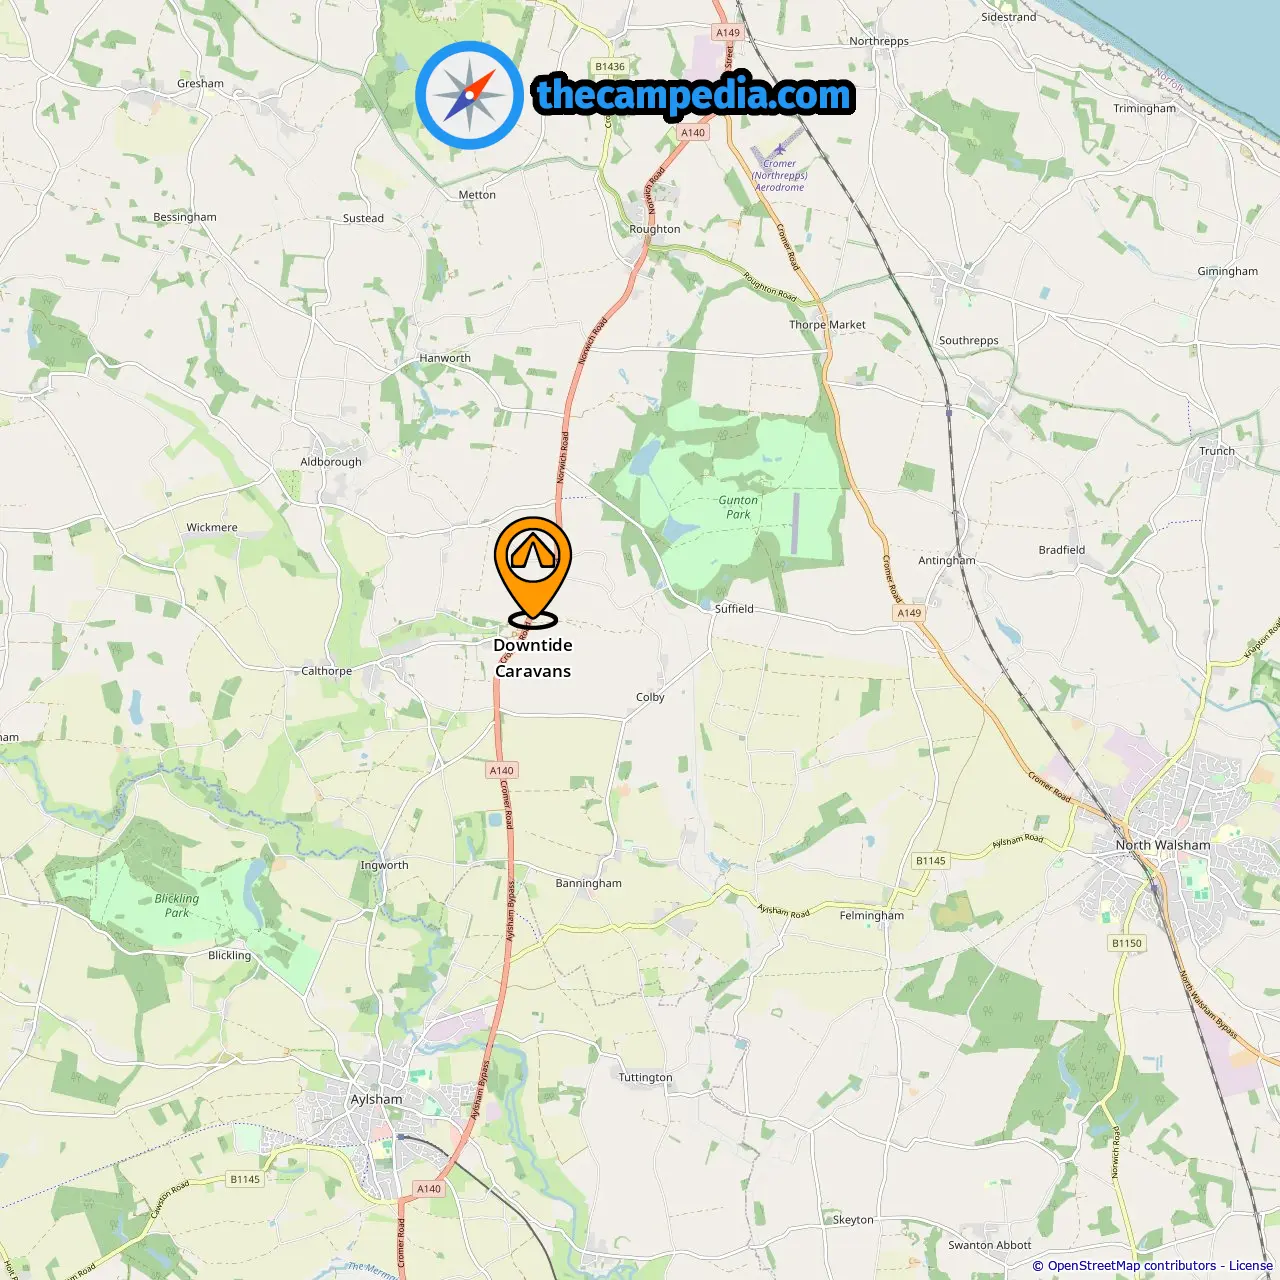
Task: Click the Blickling Park label
Action: pyautogui.click(x=177, y=905)
